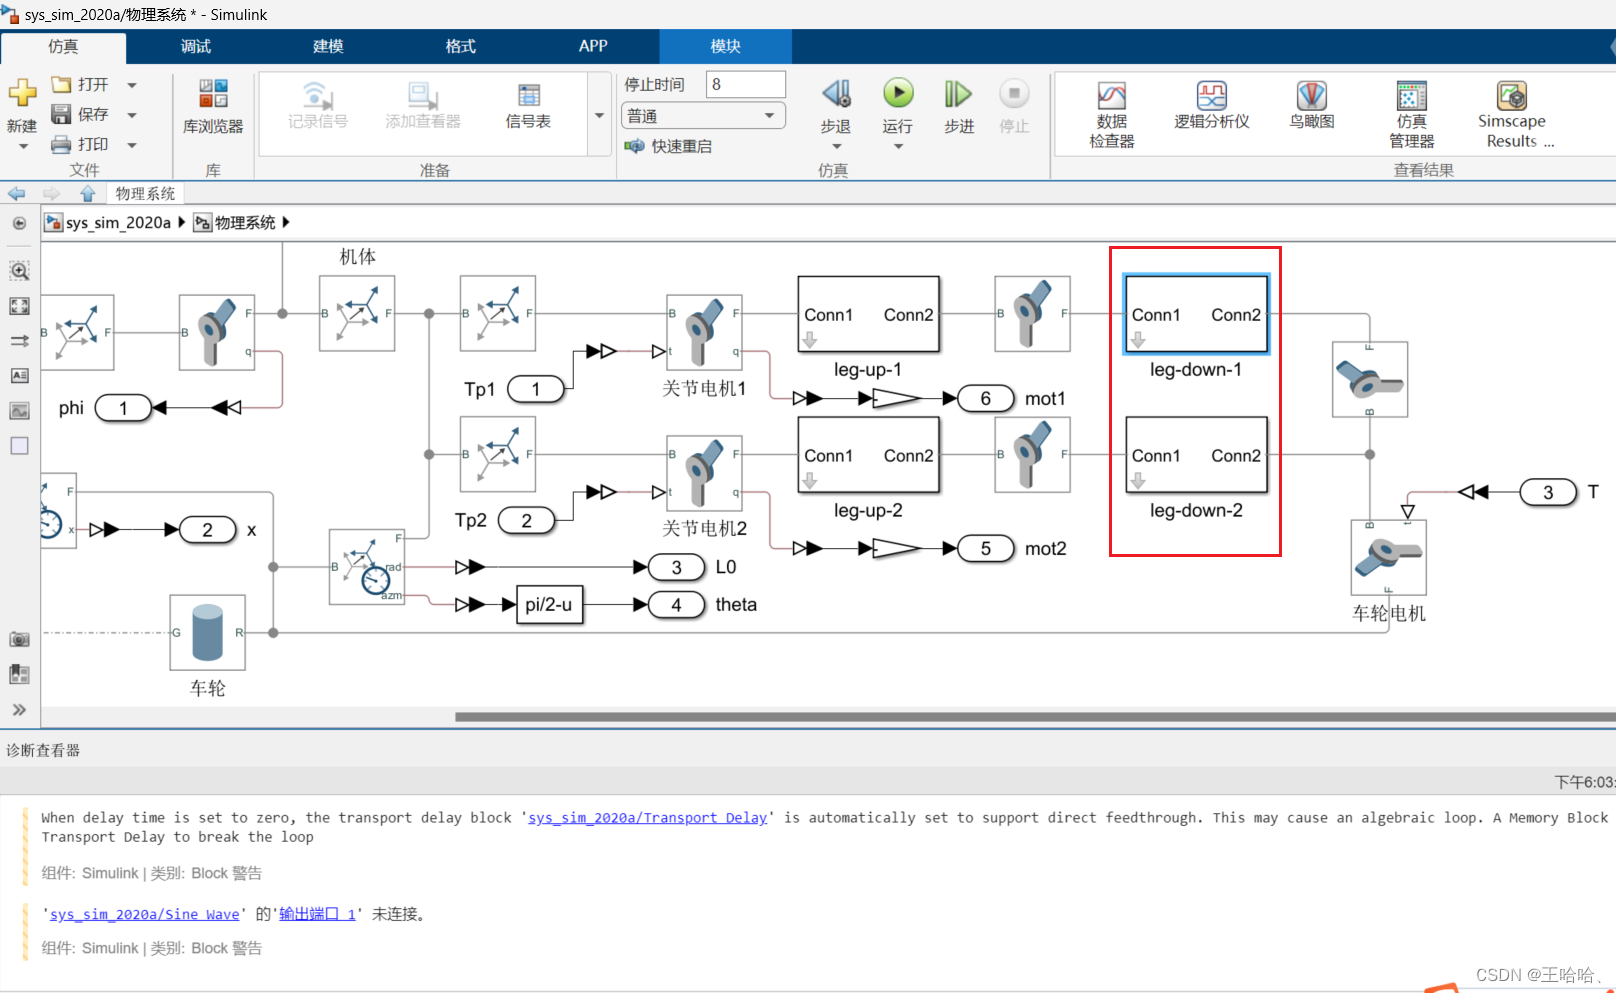The image size is (1616, 993).
Task: Select the Tp1 input port block
Action: pos(535,389)
